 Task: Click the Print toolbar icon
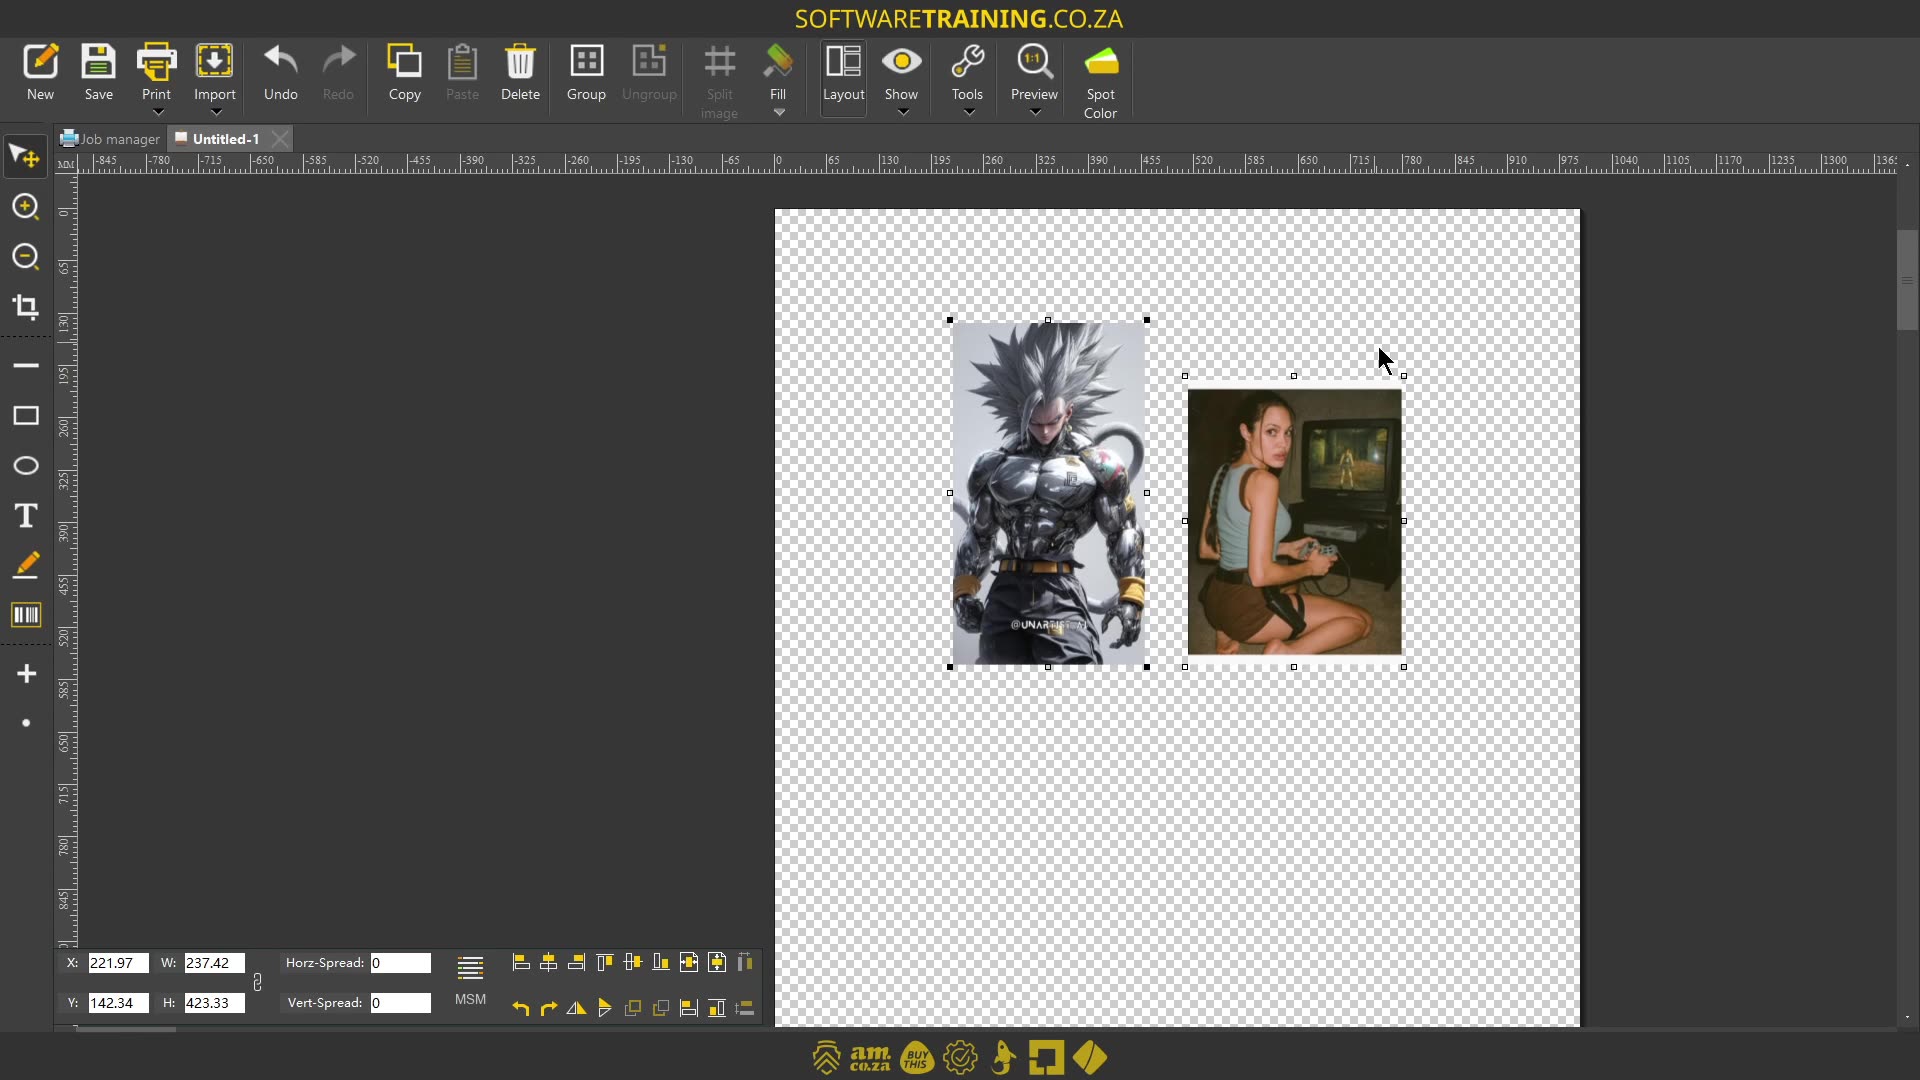(x=156, y=61)
